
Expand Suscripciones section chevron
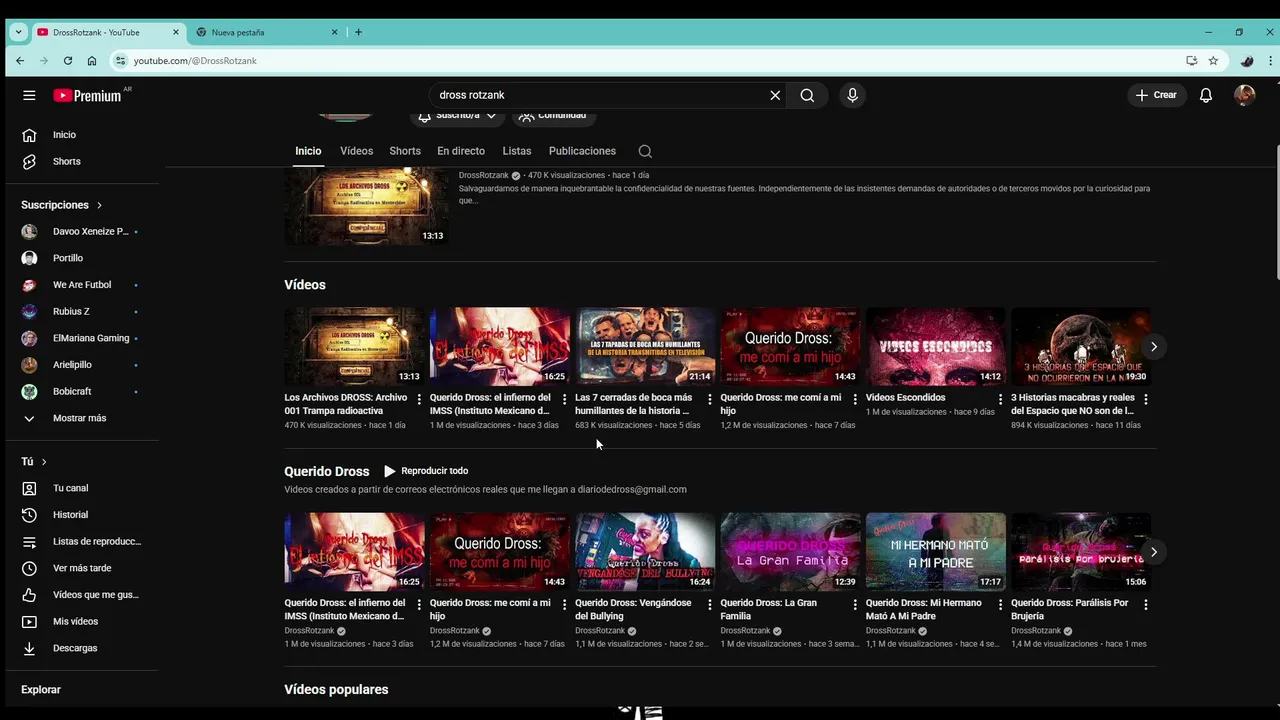99,205
